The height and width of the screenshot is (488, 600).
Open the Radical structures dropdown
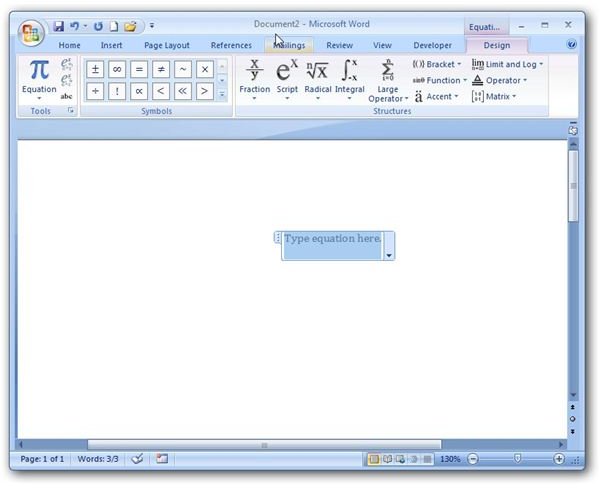point(318,80)
